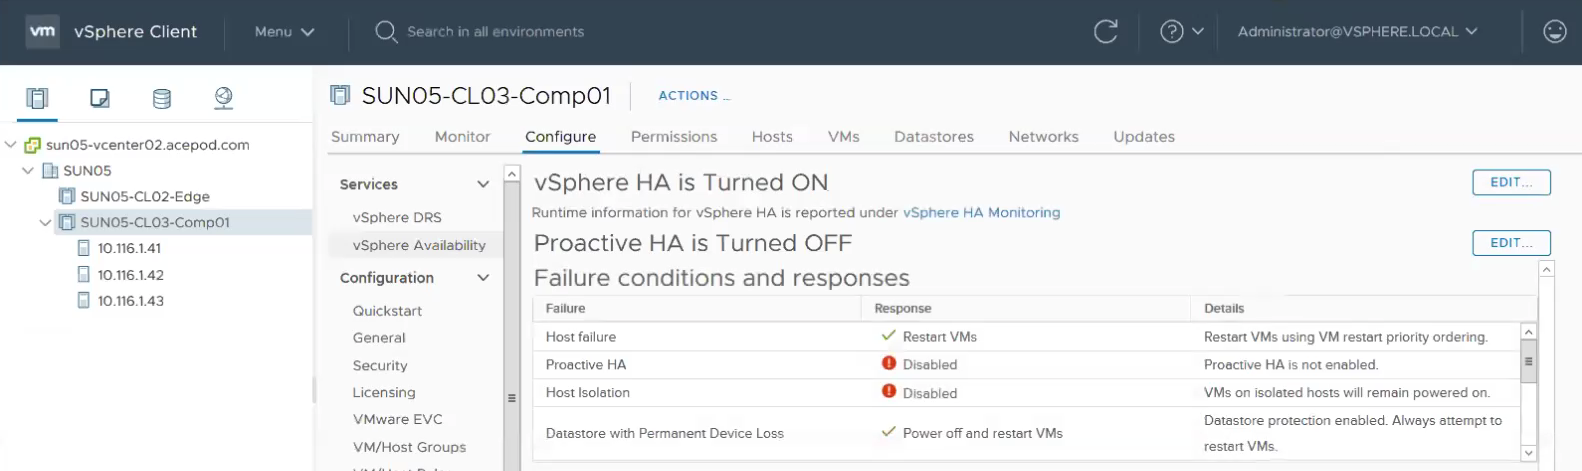Open the Updates tab
This screenshot has height=471, width=1582.
click(x=1144, y=137)
